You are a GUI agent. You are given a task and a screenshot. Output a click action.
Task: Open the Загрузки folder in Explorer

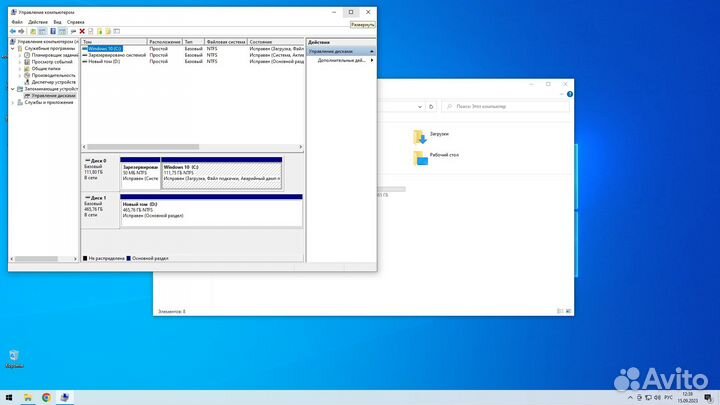(431, 136)
